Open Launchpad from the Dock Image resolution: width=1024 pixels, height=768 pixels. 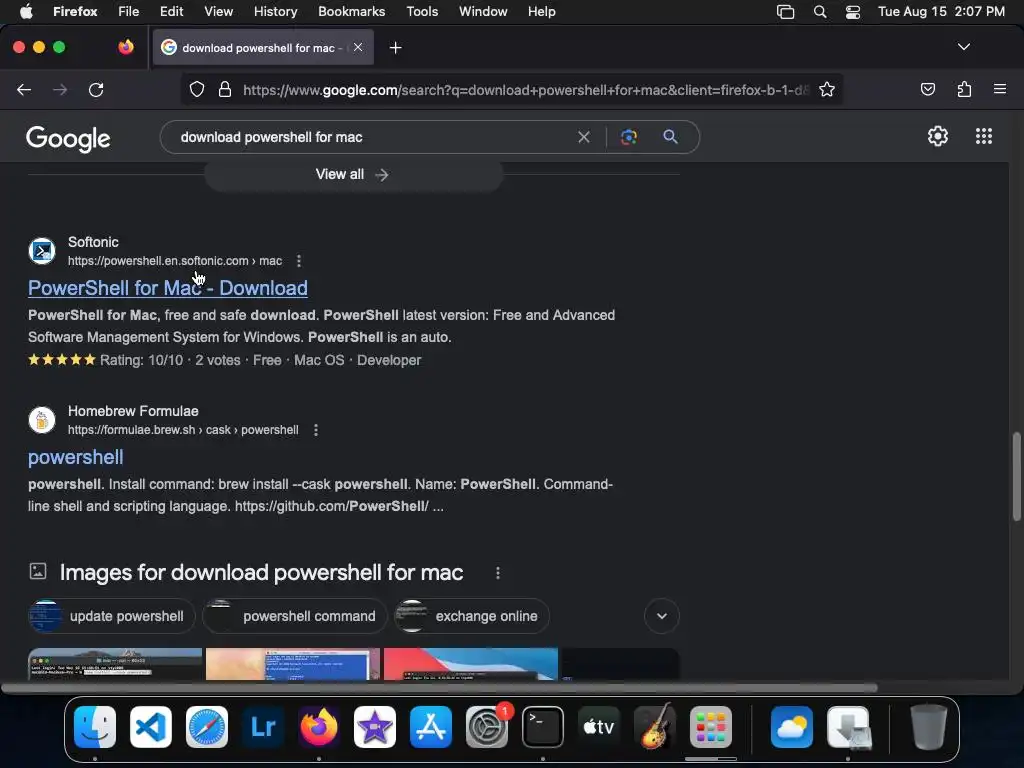[711, 727]
